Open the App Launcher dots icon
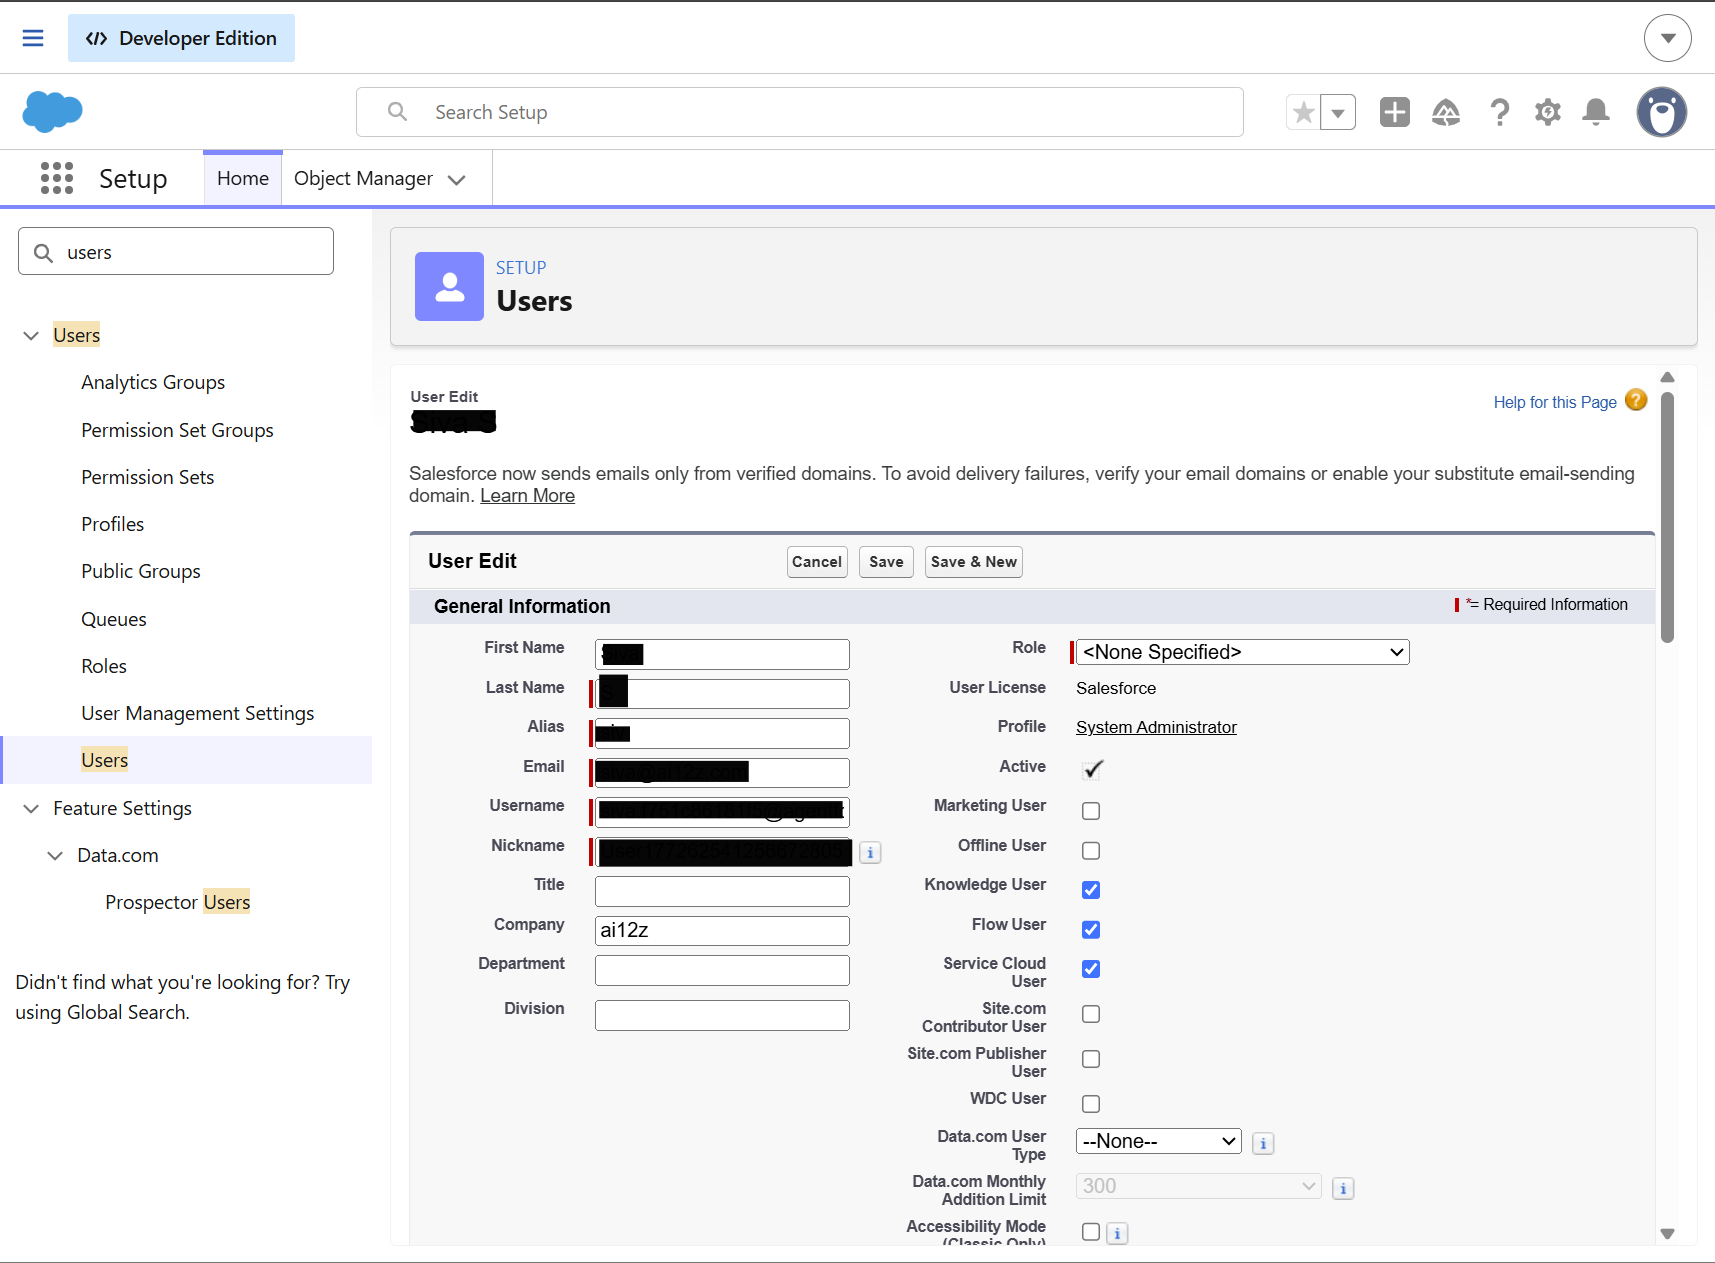The image size is (1715, 1263). click(57, 178)
